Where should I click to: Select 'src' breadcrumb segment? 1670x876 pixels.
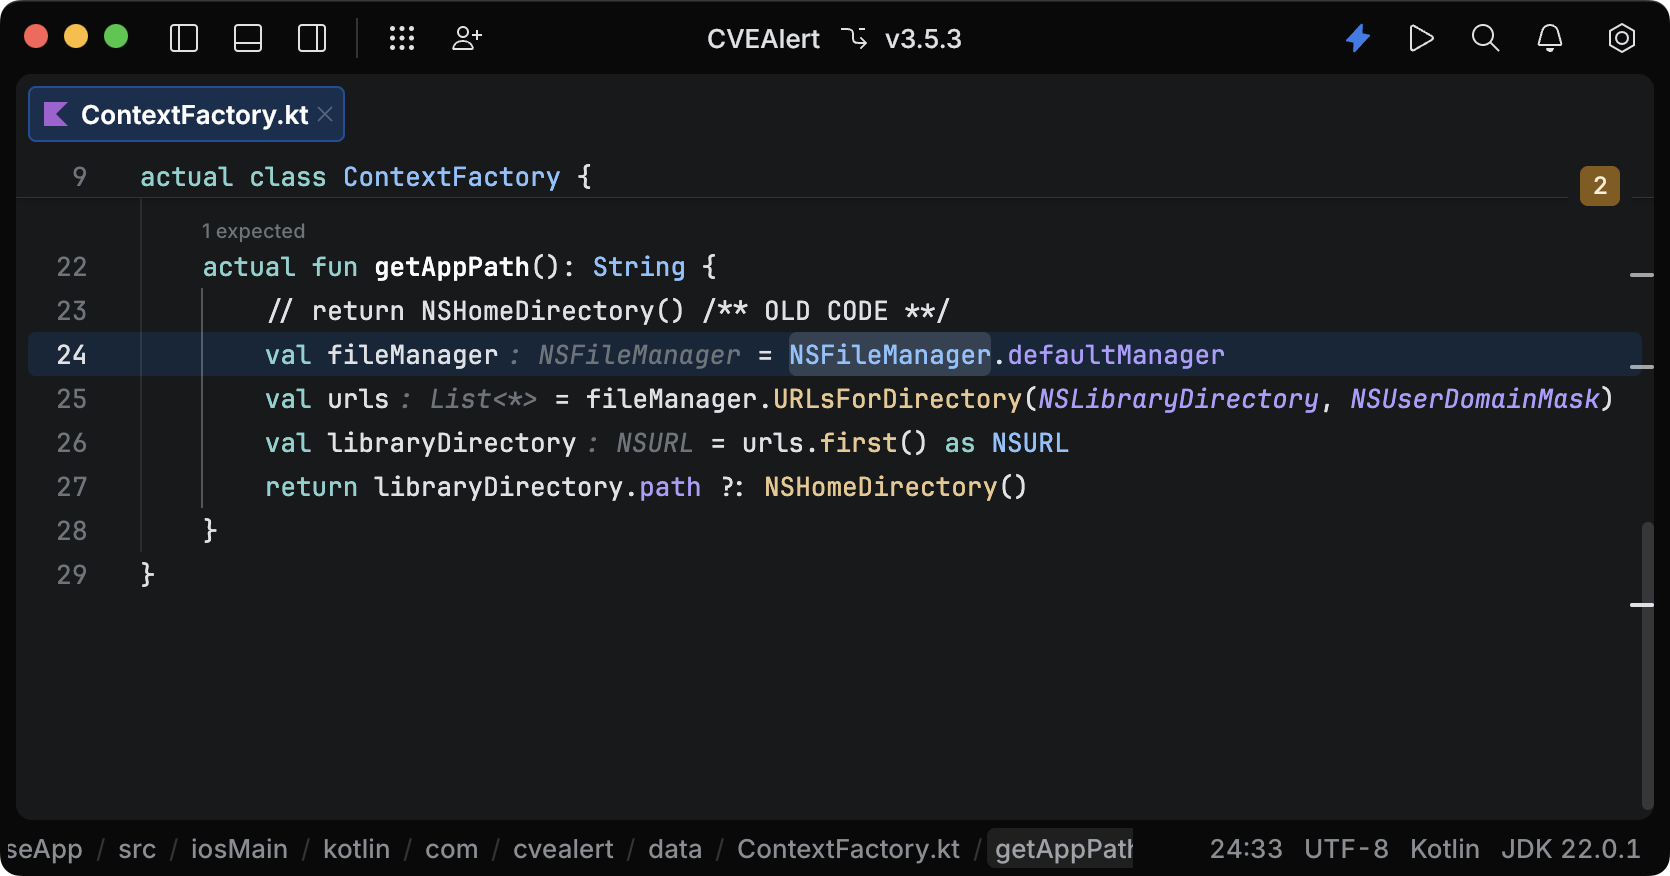[137, 849]
